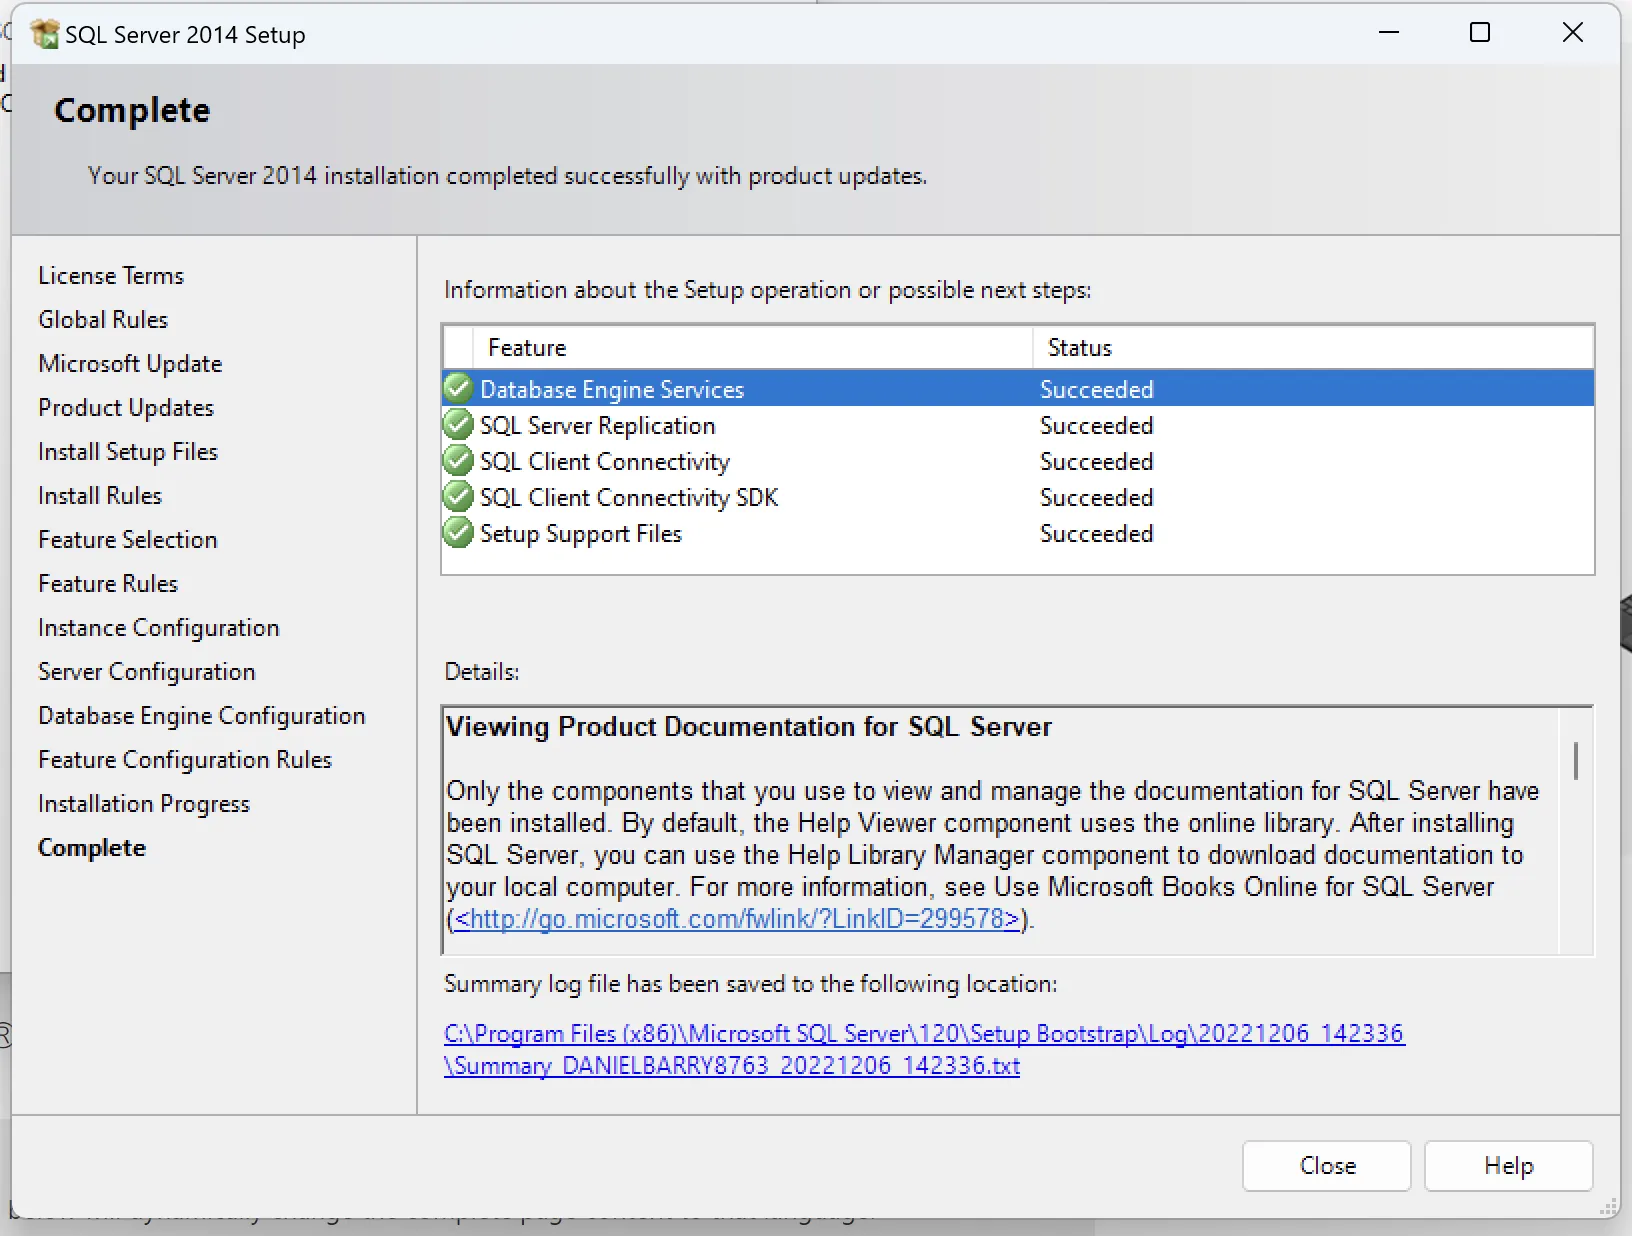
Task: Select Feature Configuration Rules step in sidebar
Action: [x=185, y=759]
